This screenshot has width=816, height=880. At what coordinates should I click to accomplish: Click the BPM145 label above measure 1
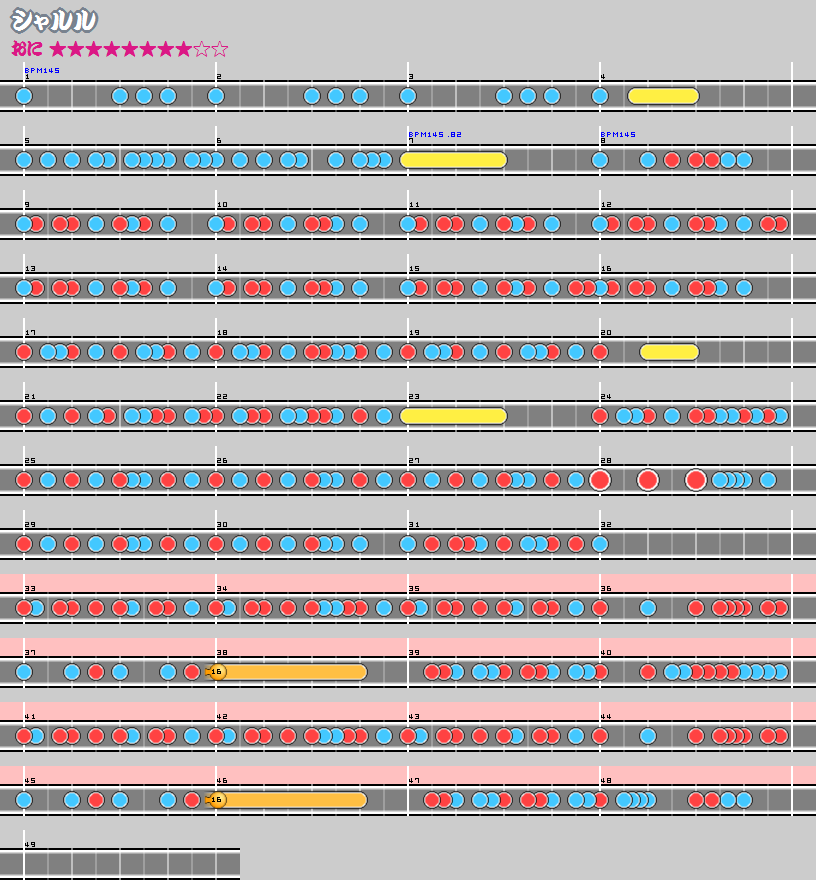click(x=42, y=70)
